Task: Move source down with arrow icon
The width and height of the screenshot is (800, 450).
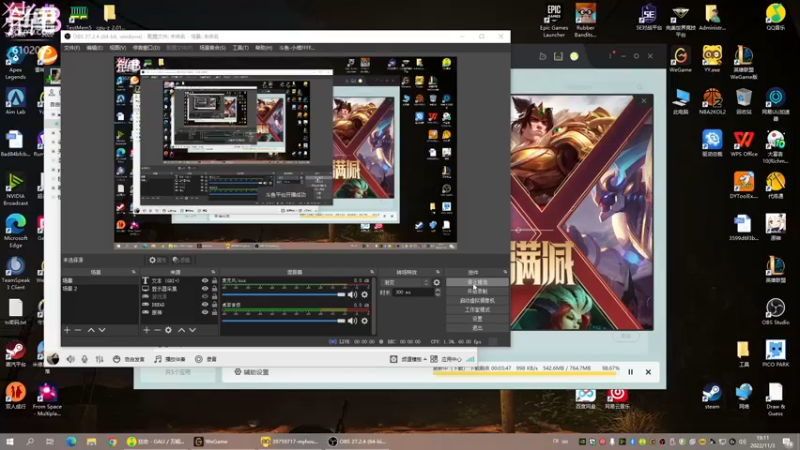Action: click(192, 330)
